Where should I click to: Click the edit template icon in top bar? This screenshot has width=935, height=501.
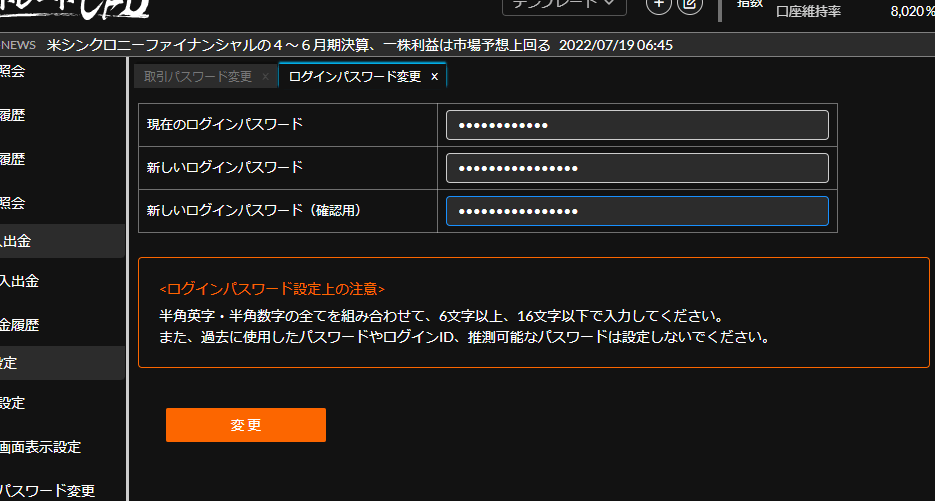pyautogui.click(x=689, y=4)
